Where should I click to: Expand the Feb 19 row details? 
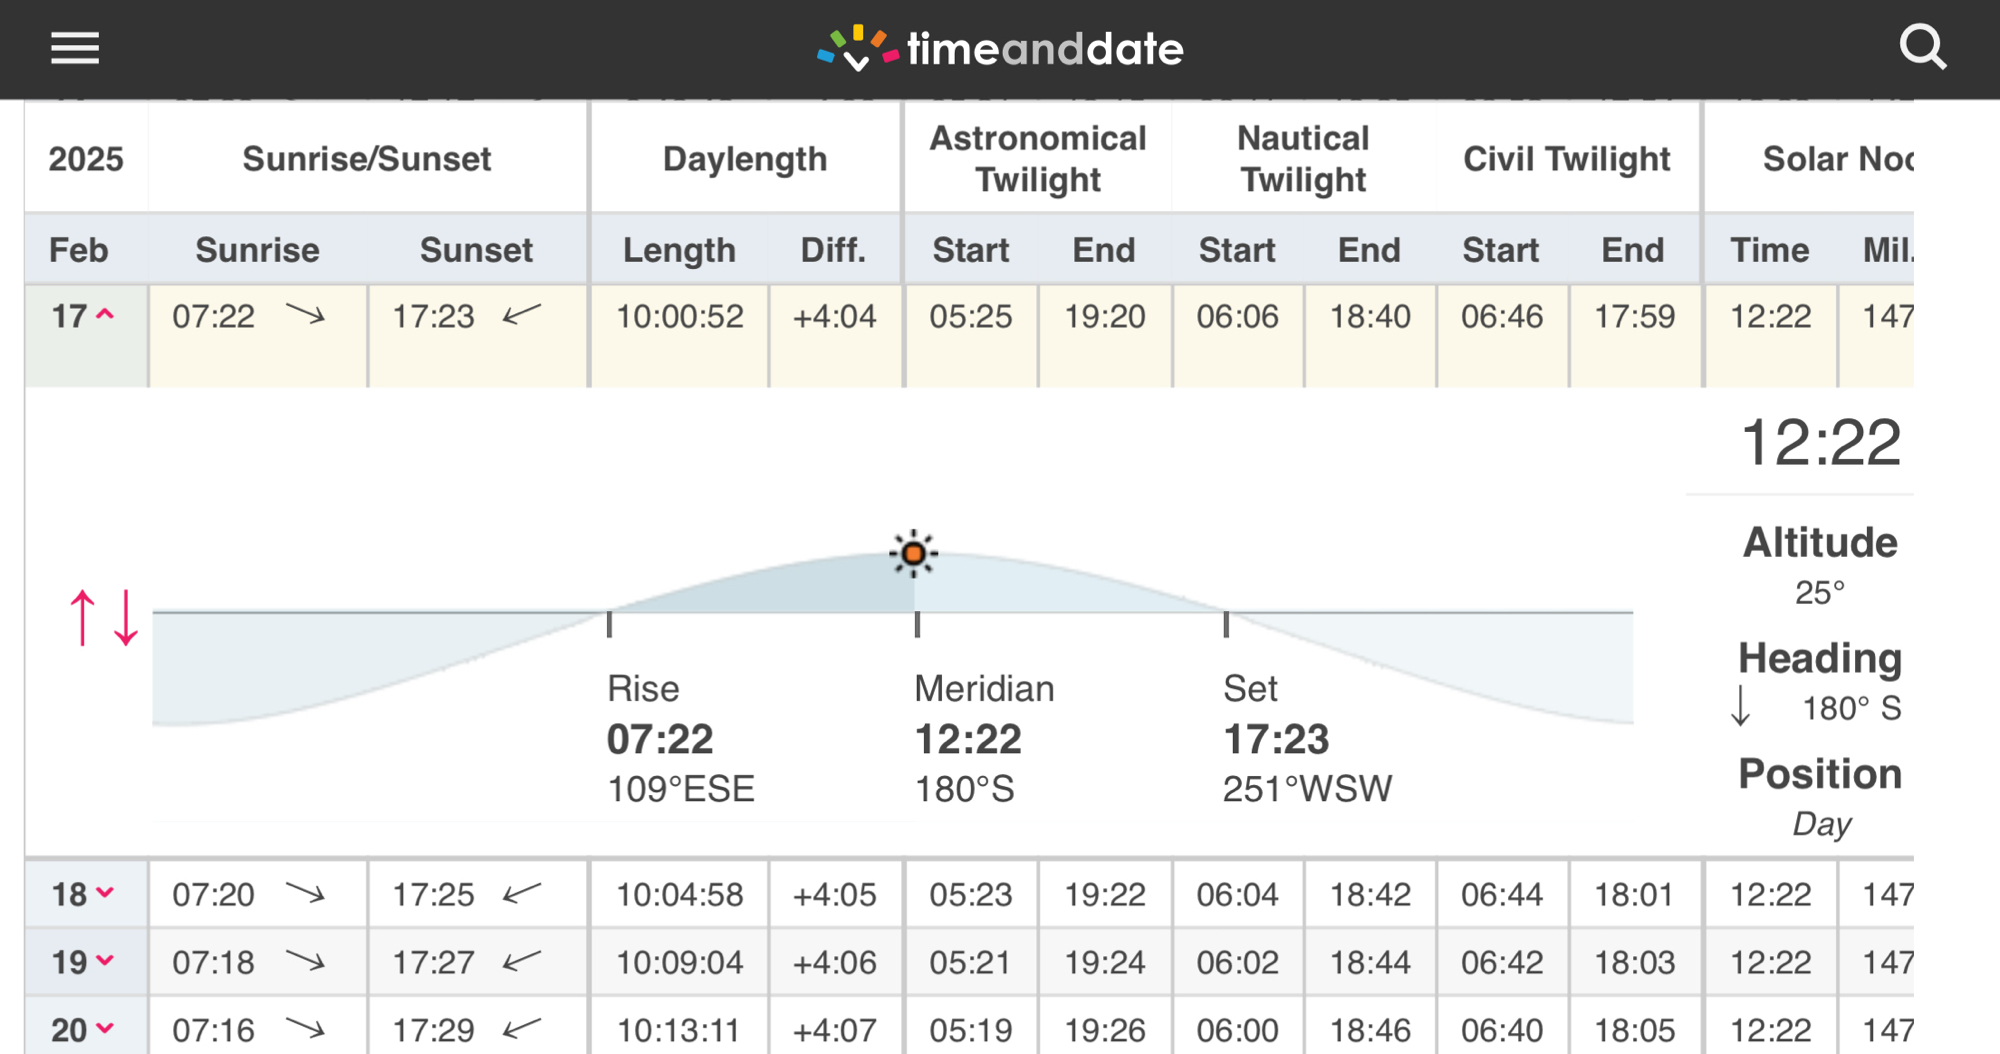click(x=104, y=961)
